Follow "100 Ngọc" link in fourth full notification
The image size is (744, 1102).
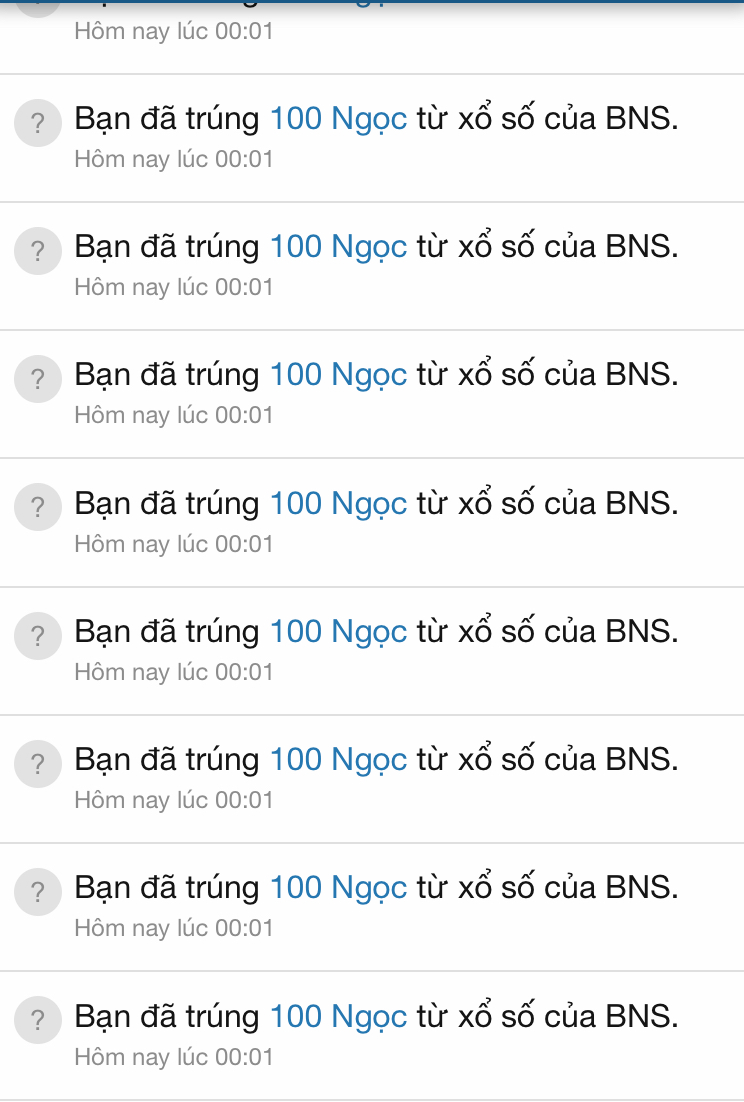pyautogui.click(x=338, y=503)
